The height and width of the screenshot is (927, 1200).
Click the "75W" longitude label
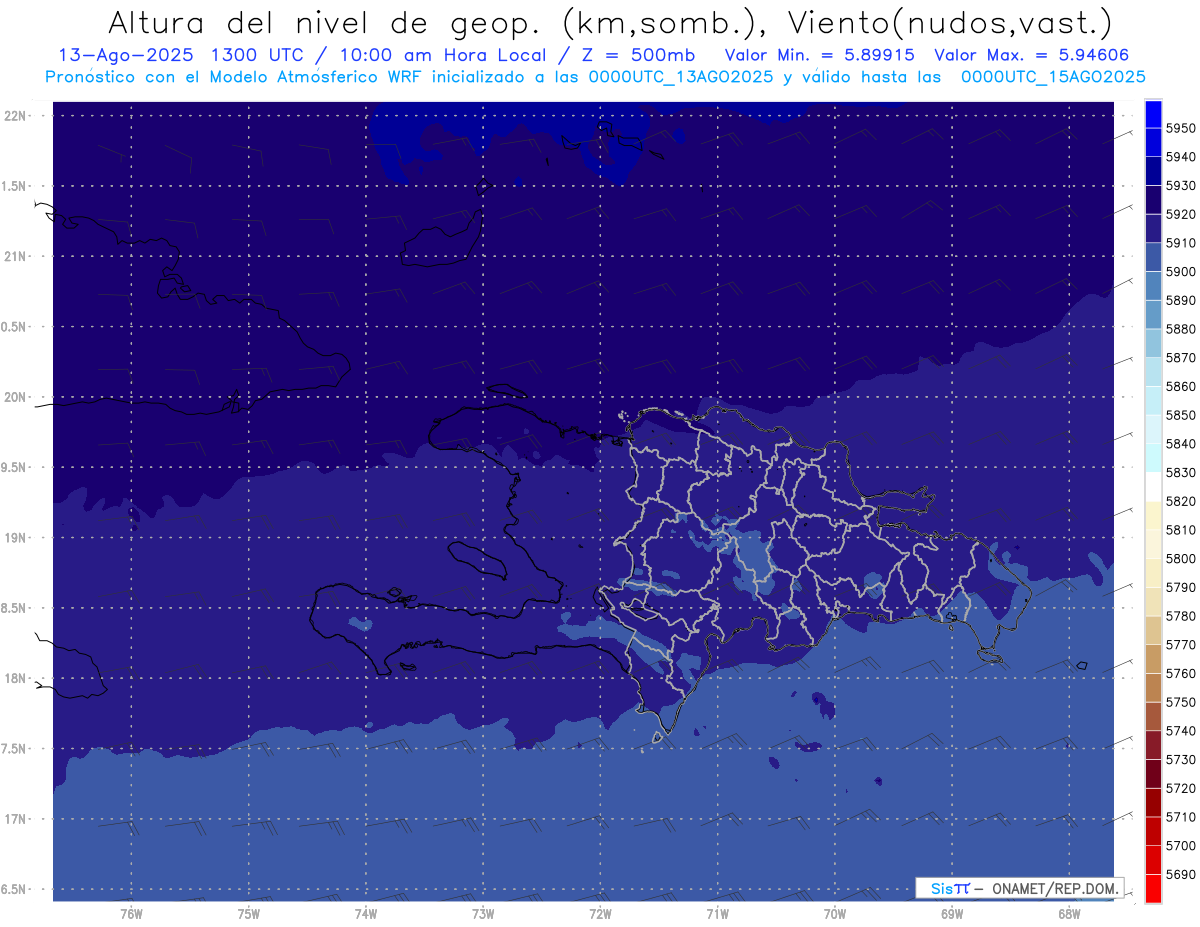tap(249, 914)
